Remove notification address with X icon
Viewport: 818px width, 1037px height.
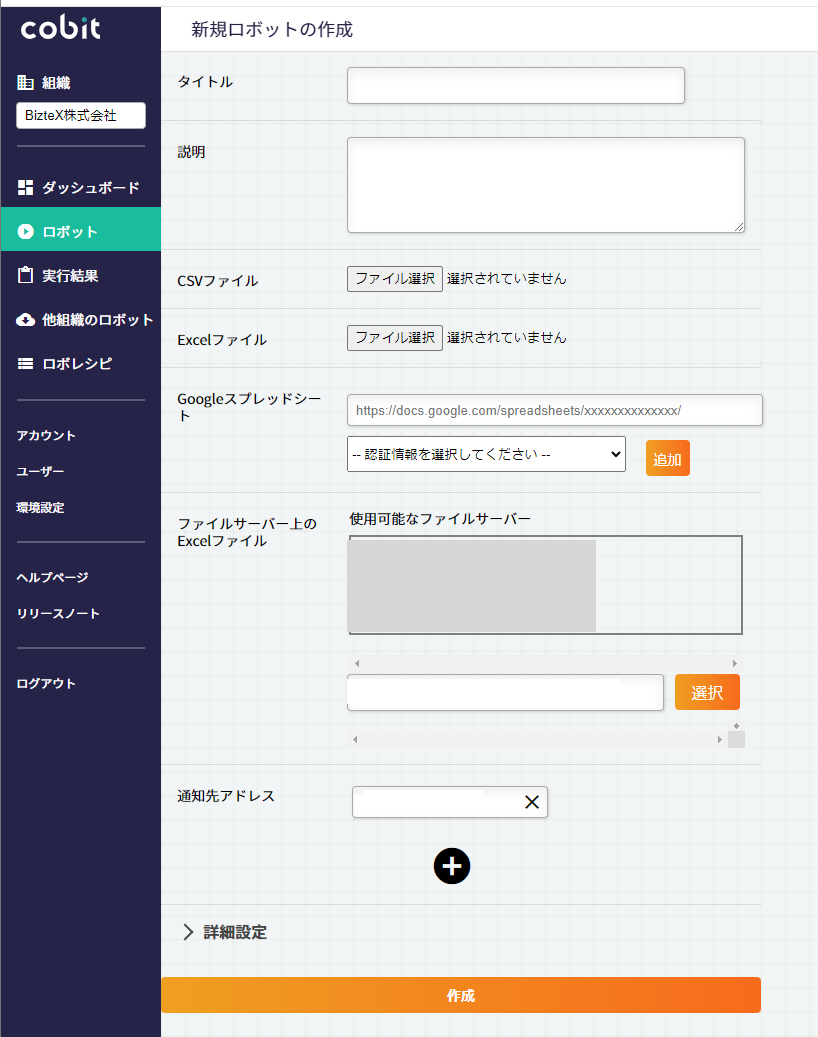click(x=532, y=802)
